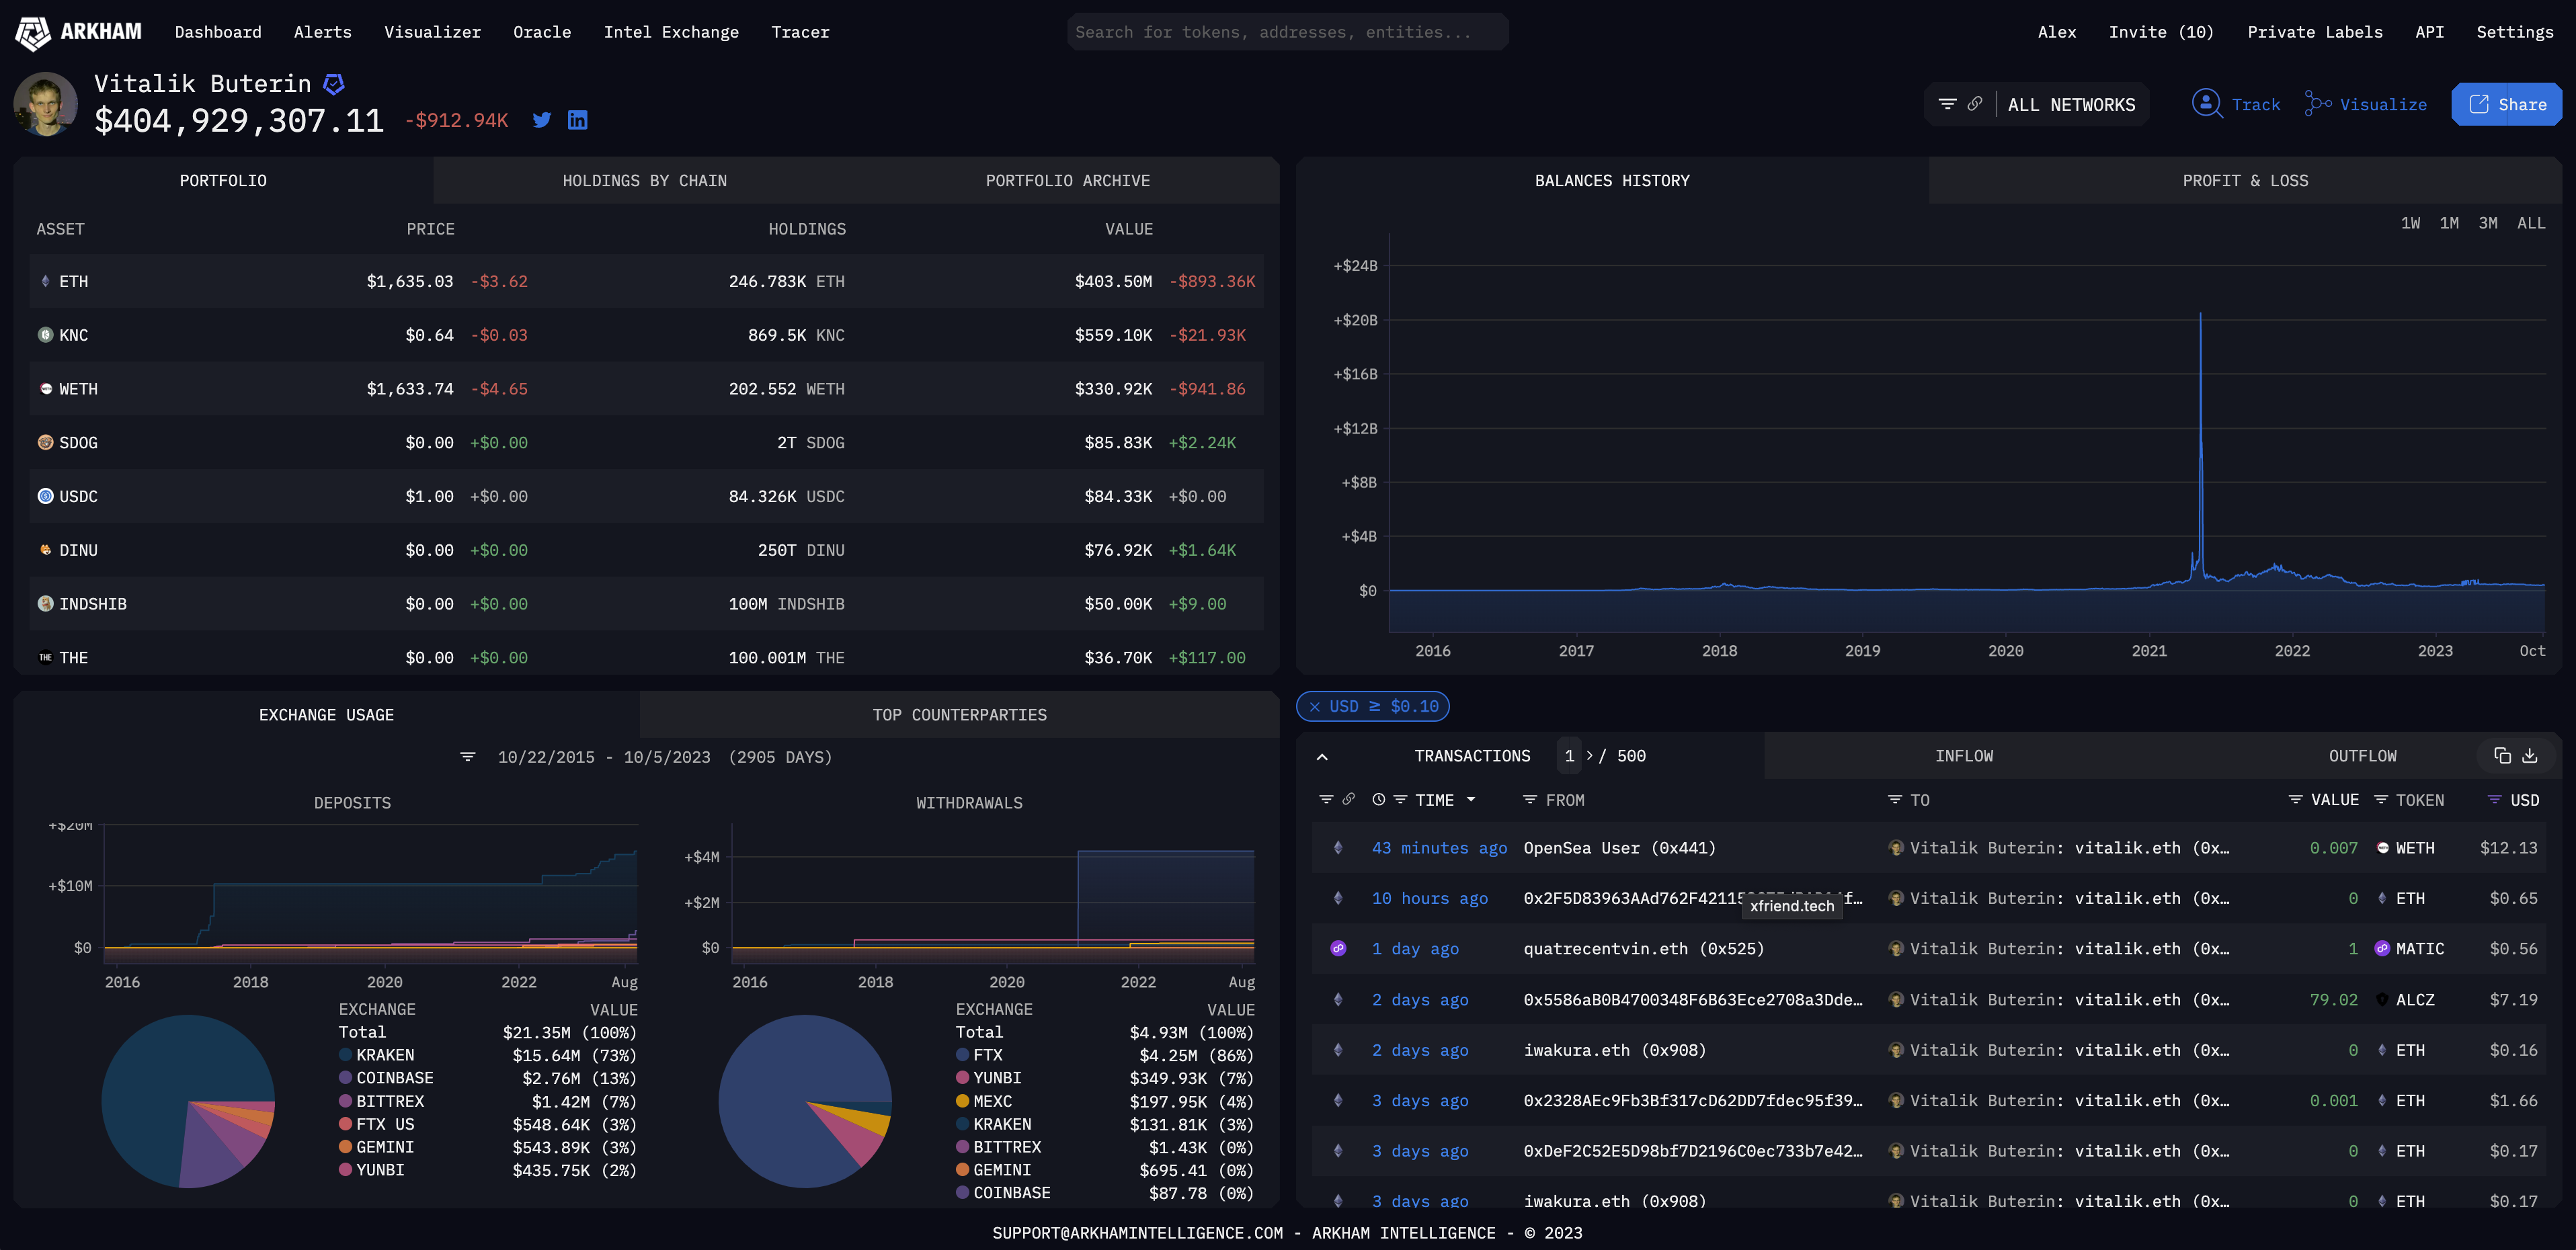Screen dimensions: 2576x1250
Task: Open the Top Counterparties tab
Action: pos(959,715)
